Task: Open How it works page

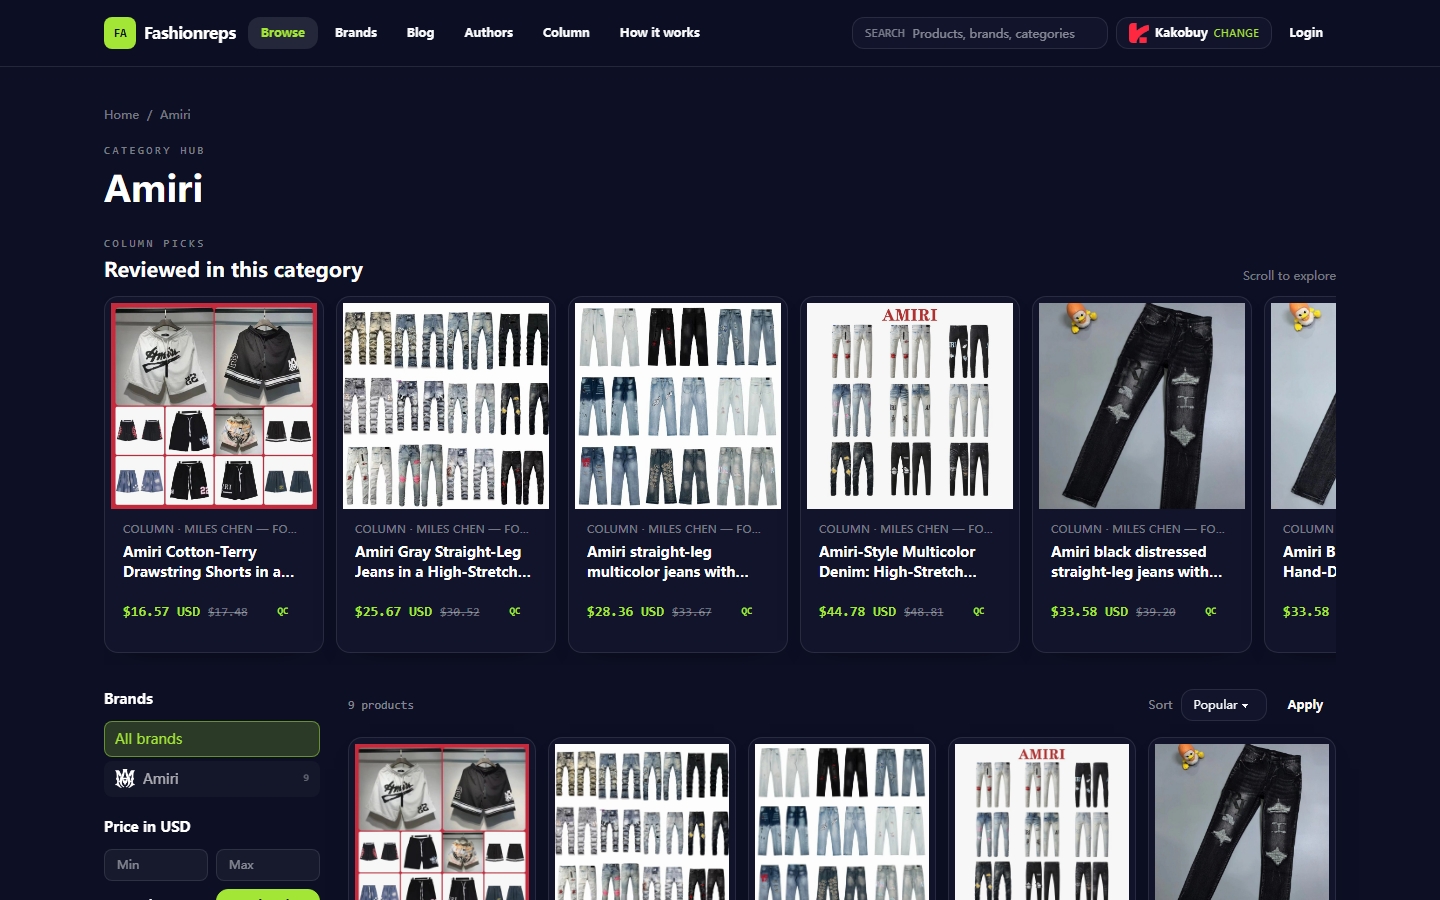Action: 660,33
